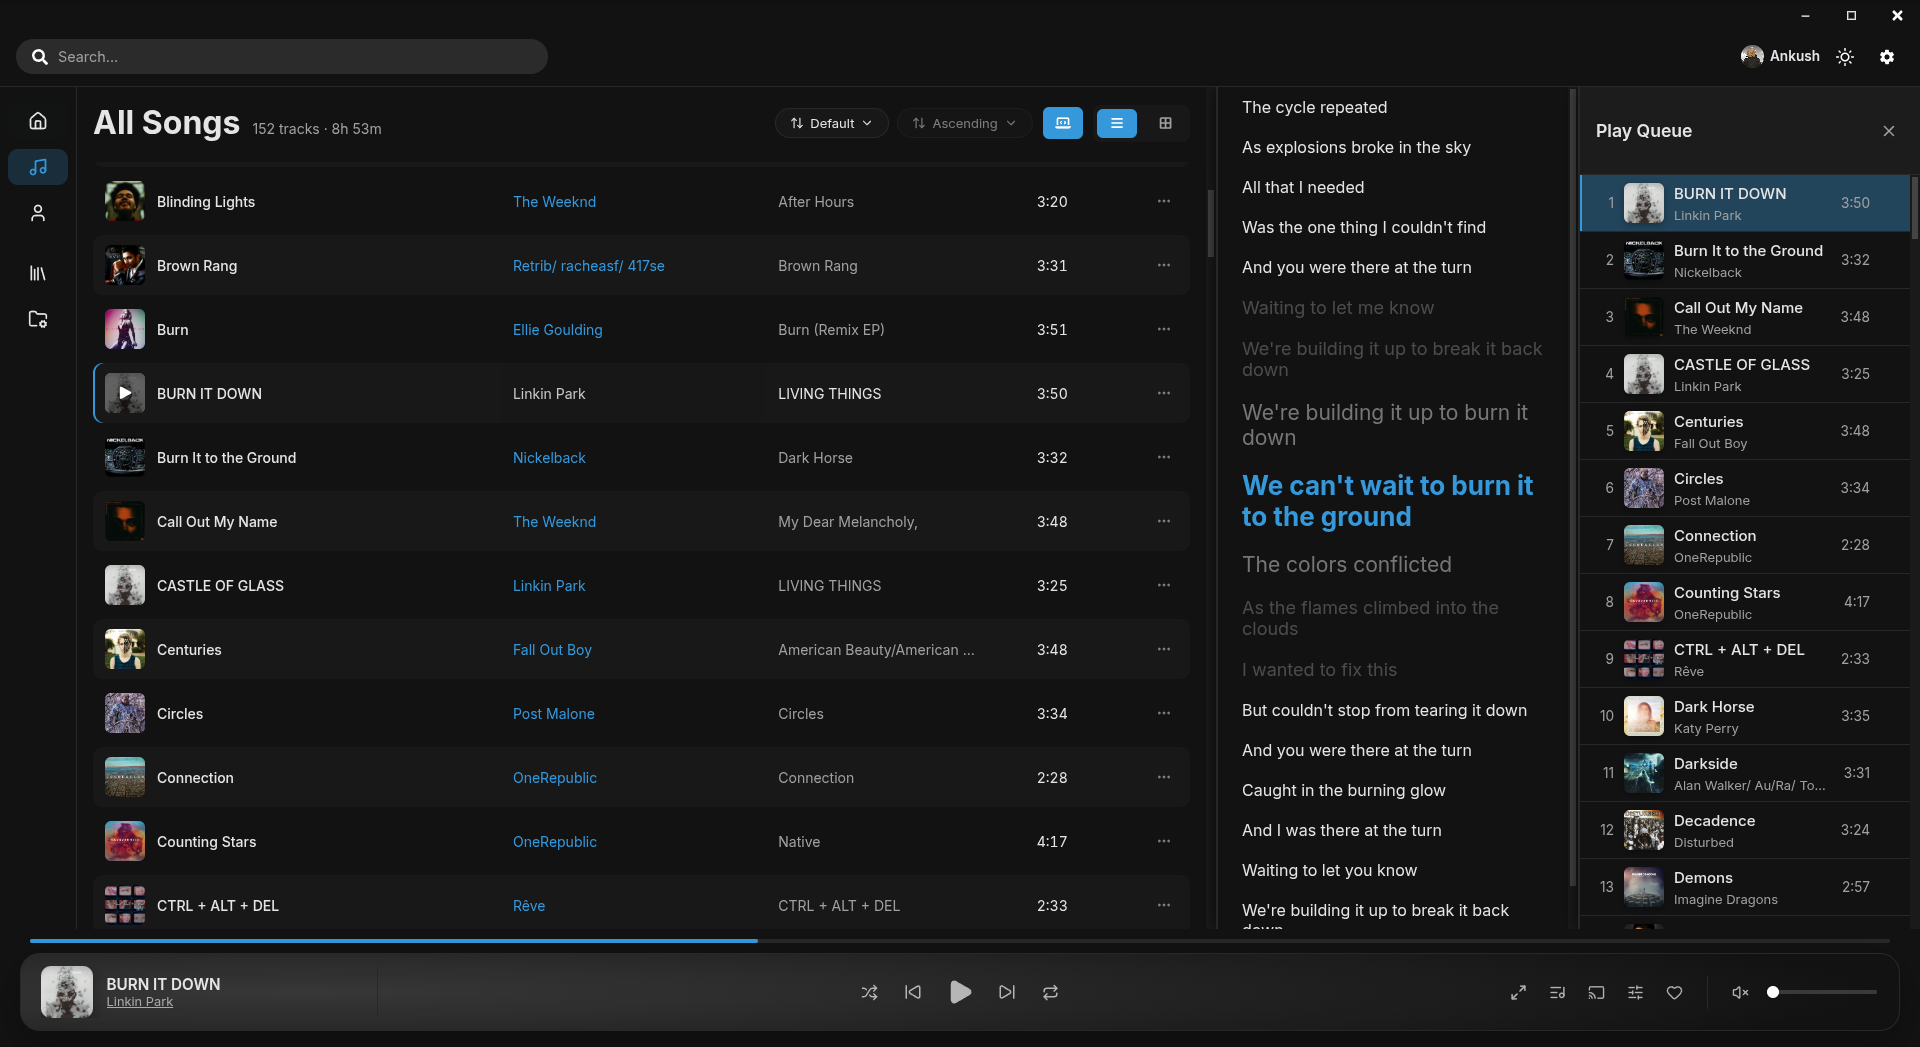Open the cast to device icon

[x=1596, y=992]
